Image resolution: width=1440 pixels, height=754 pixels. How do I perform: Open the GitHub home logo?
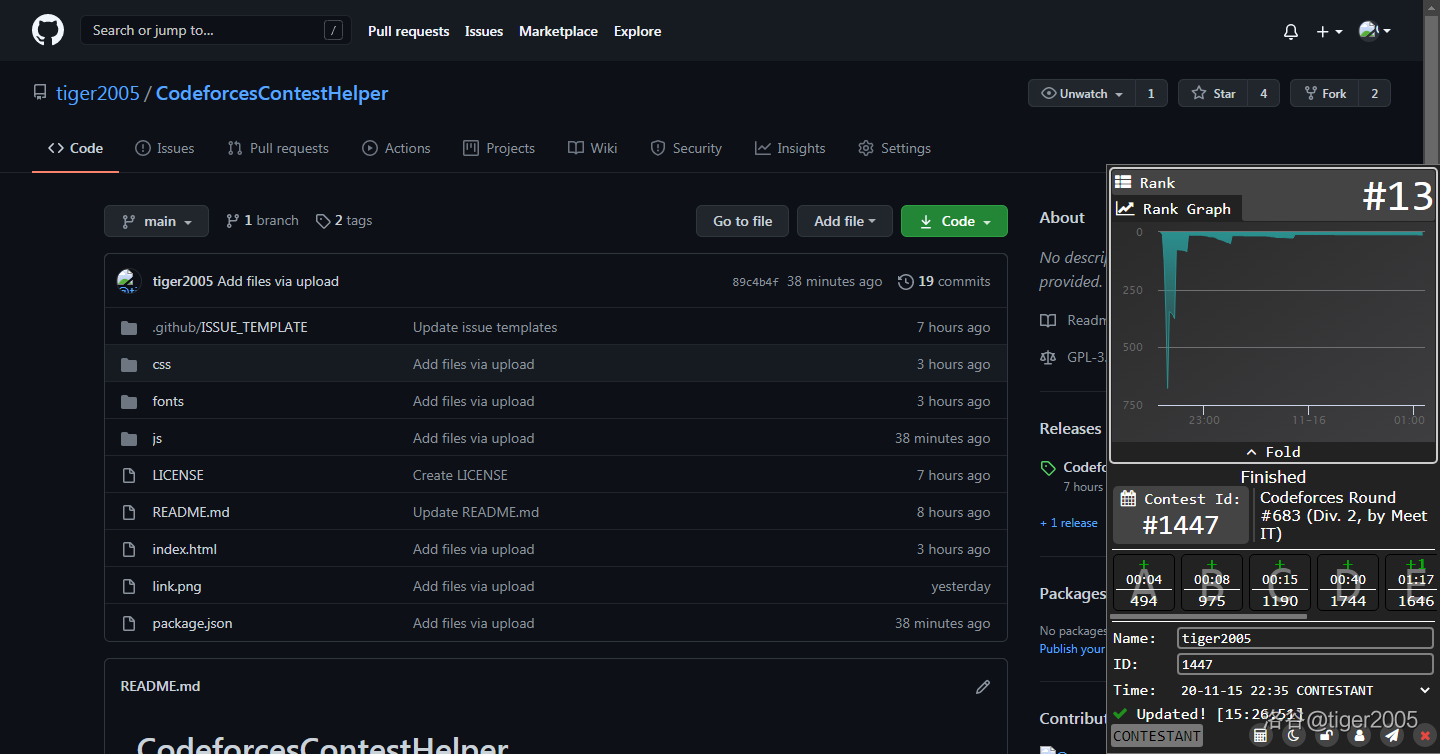pos(48,30)
